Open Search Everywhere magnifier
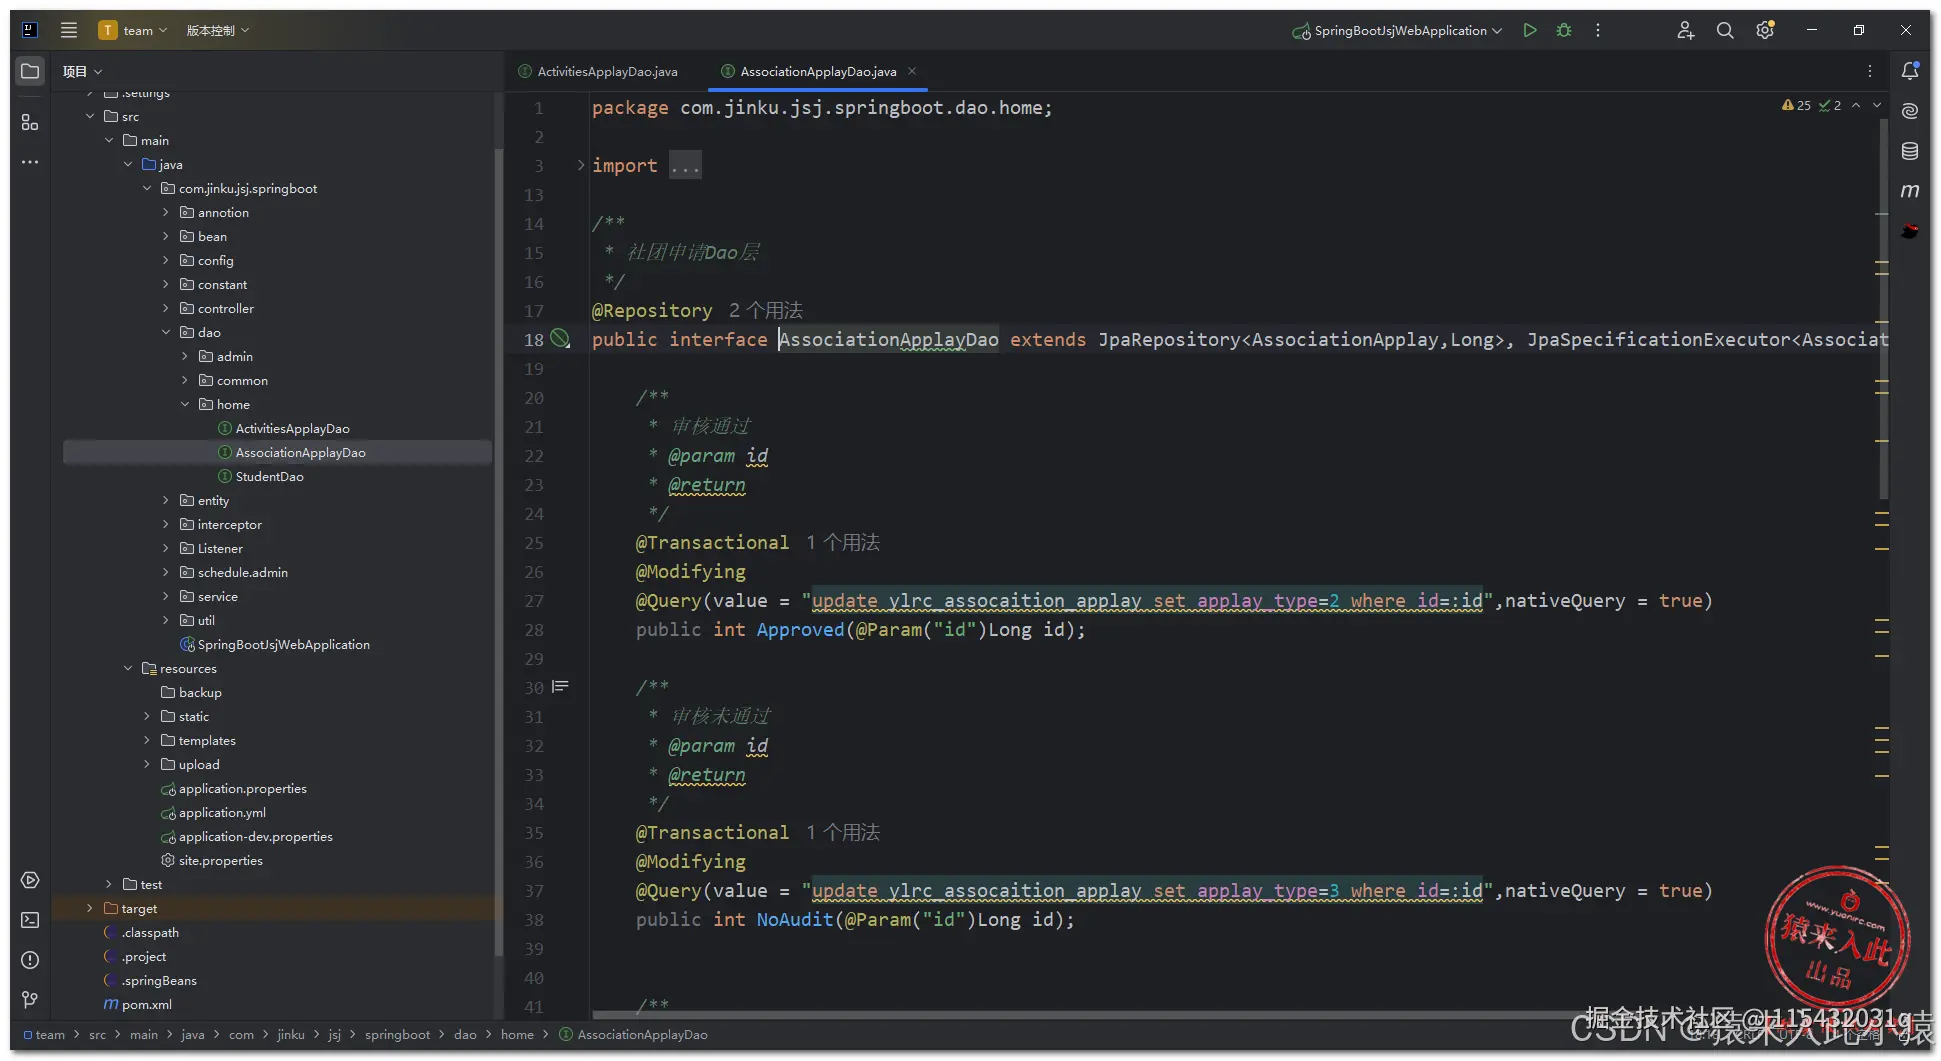This screenshot has width=1941, height=1061. click(x=1725, y=30)
